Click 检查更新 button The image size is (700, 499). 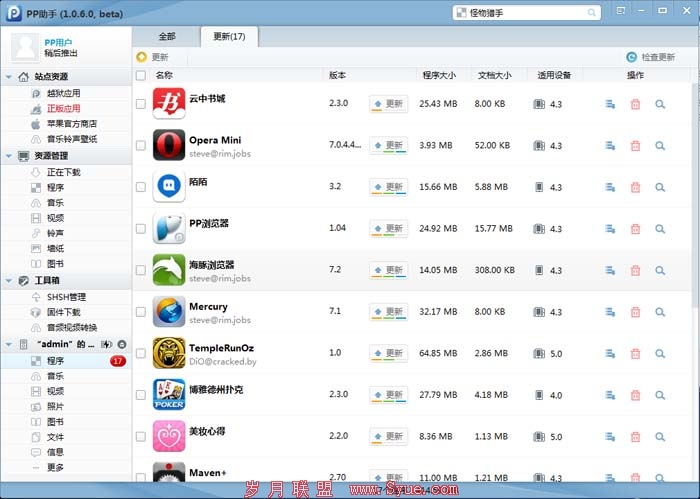(x=651, y=57)
